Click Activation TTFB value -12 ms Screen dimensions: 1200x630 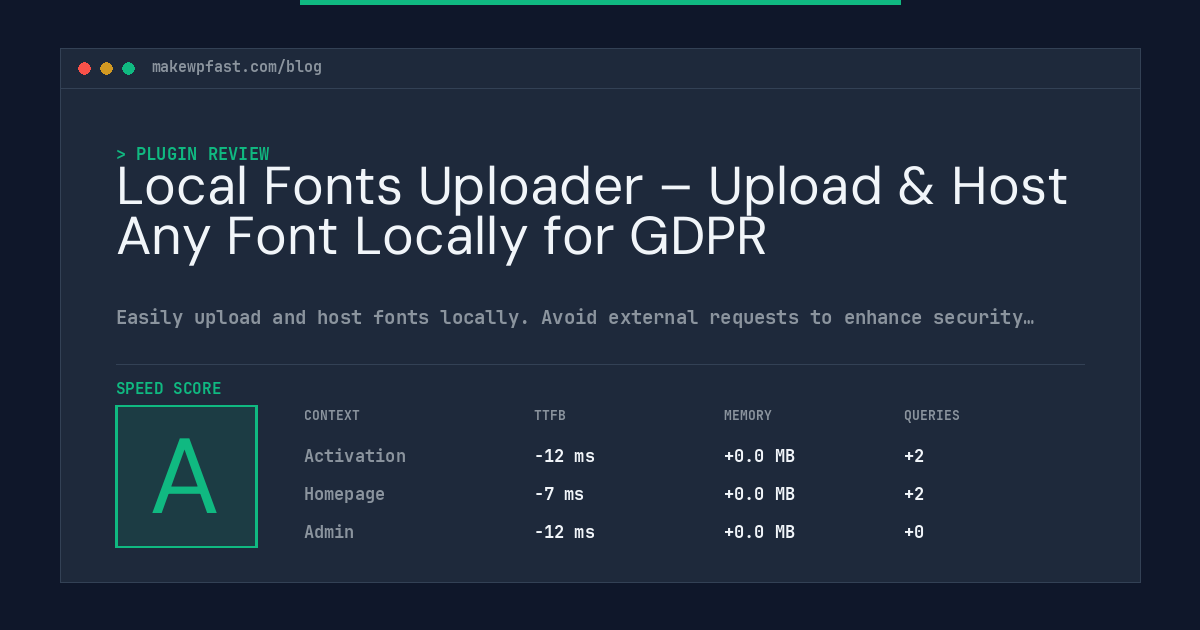pyautogui.click(x=564, y=456)
